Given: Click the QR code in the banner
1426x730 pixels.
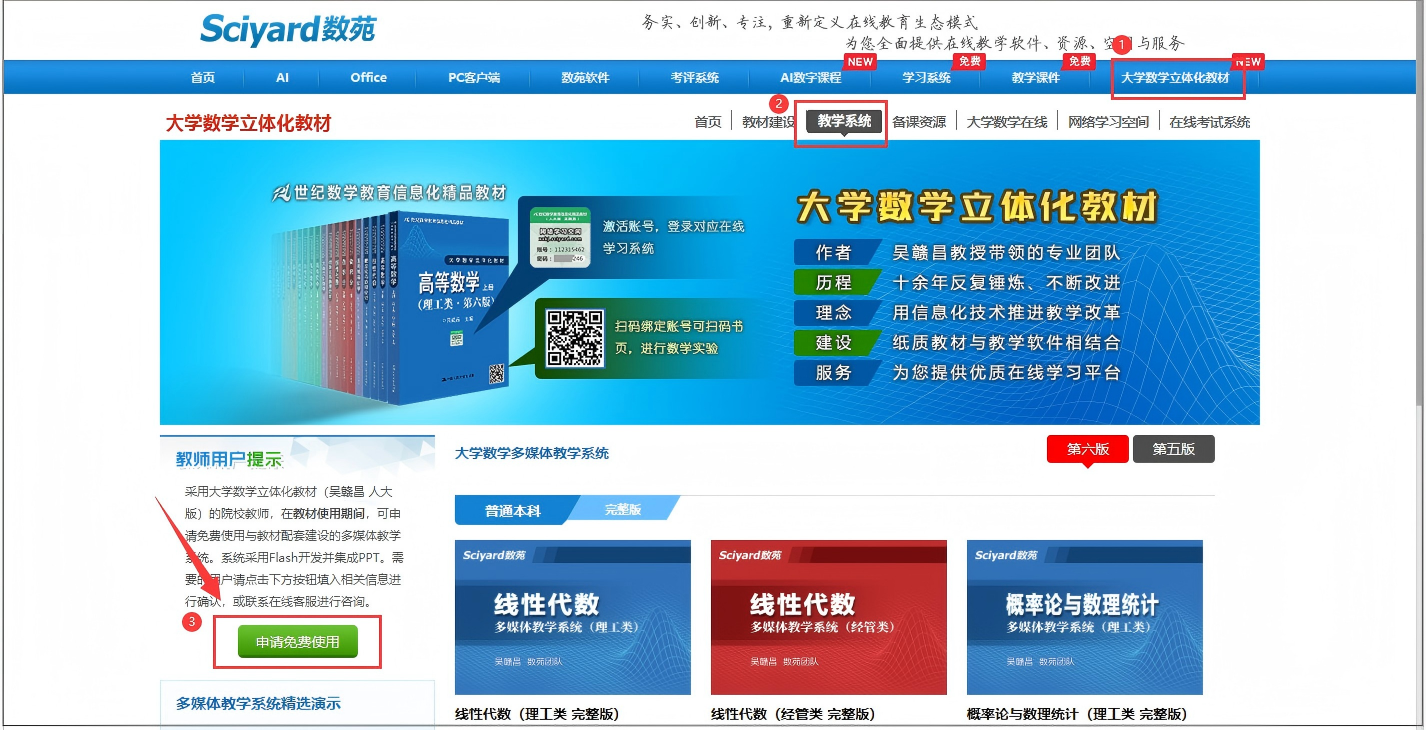Looking at the screenshot, I should click(x=574, y=337).
